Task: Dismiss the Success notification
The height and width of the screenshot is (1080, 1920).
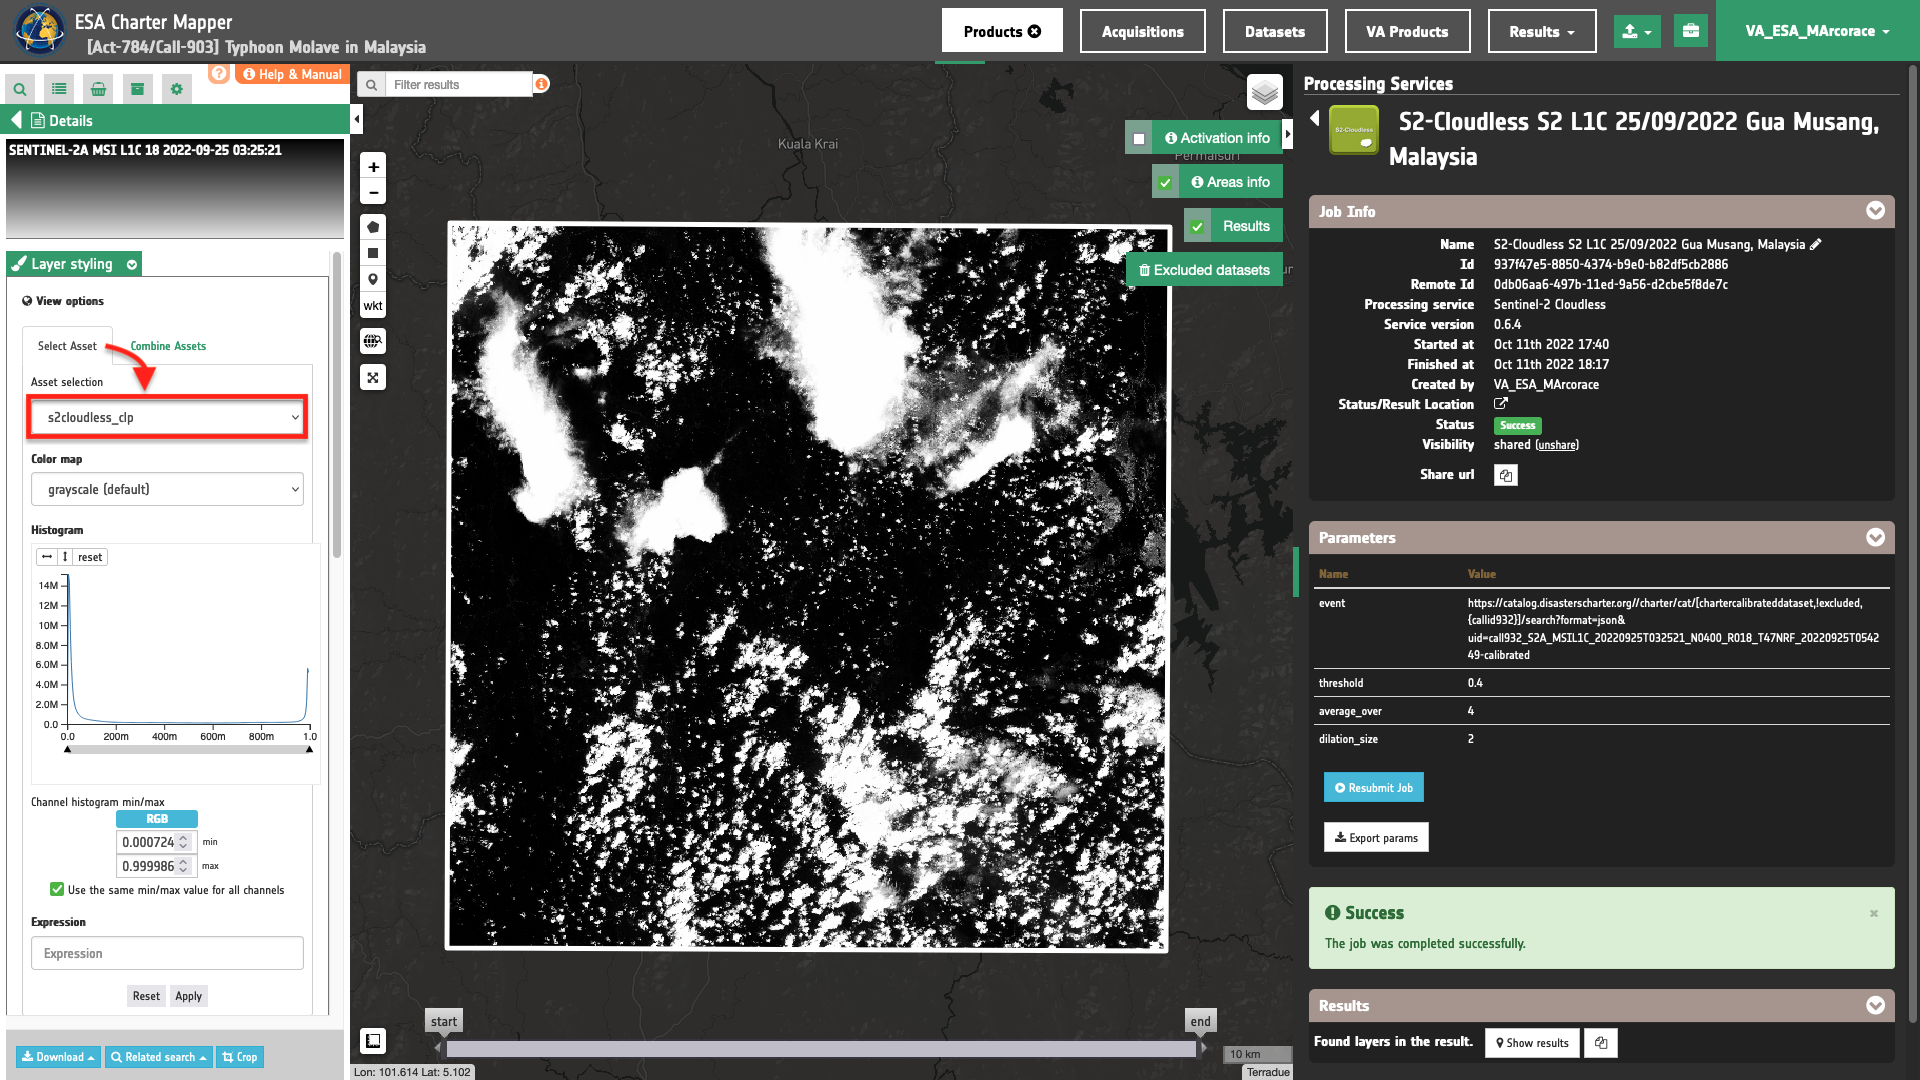Action: tap(1874, 913)
